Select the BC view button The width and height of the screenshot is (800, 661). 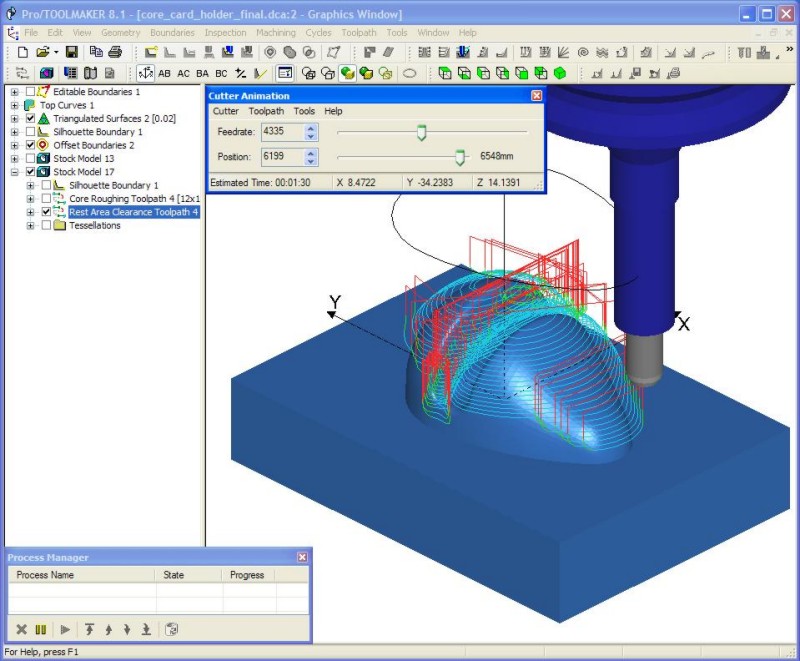pos(221,73)
